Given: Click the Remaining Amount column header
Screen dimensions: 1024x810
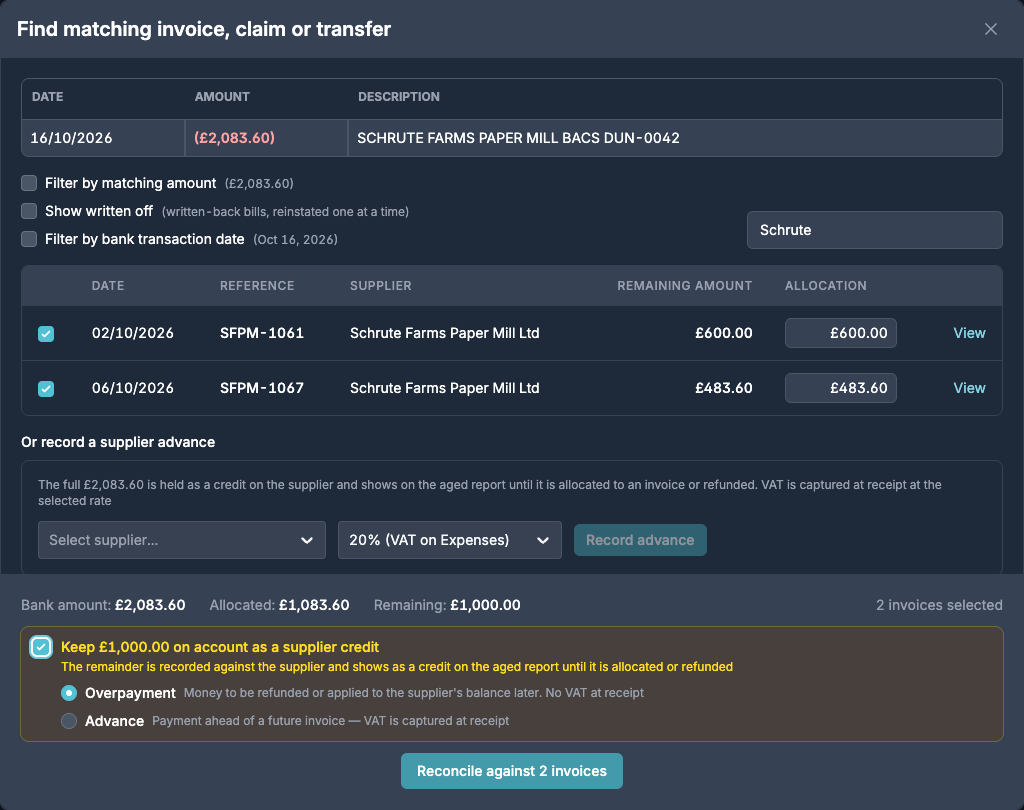Looking at the screenshot, I should [684, 285].
